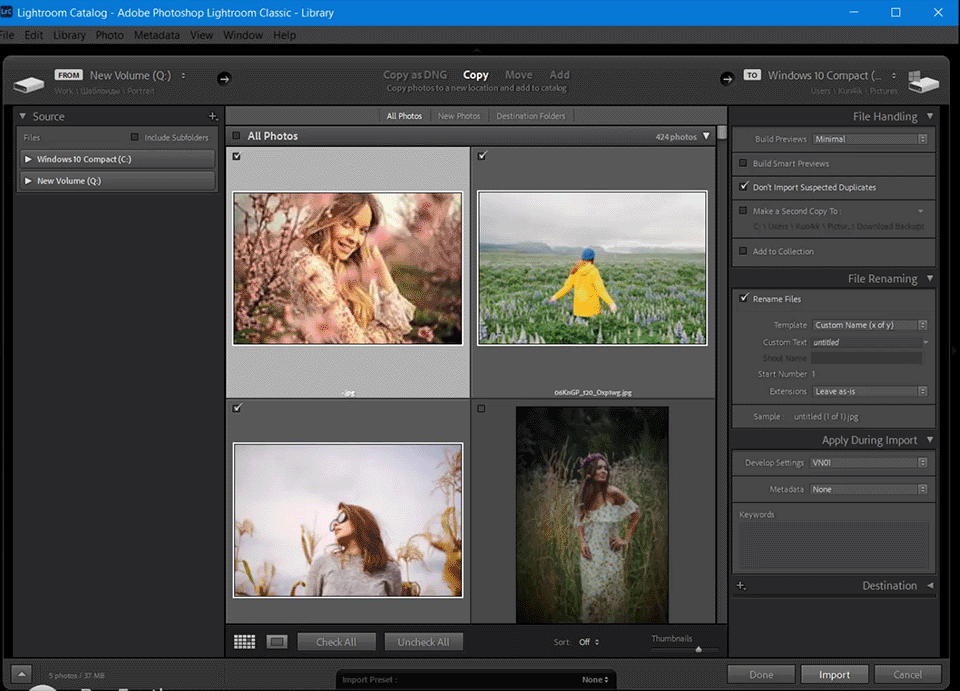Click the Keywords text box
This screenshot has width=960, height=691.
833,545
